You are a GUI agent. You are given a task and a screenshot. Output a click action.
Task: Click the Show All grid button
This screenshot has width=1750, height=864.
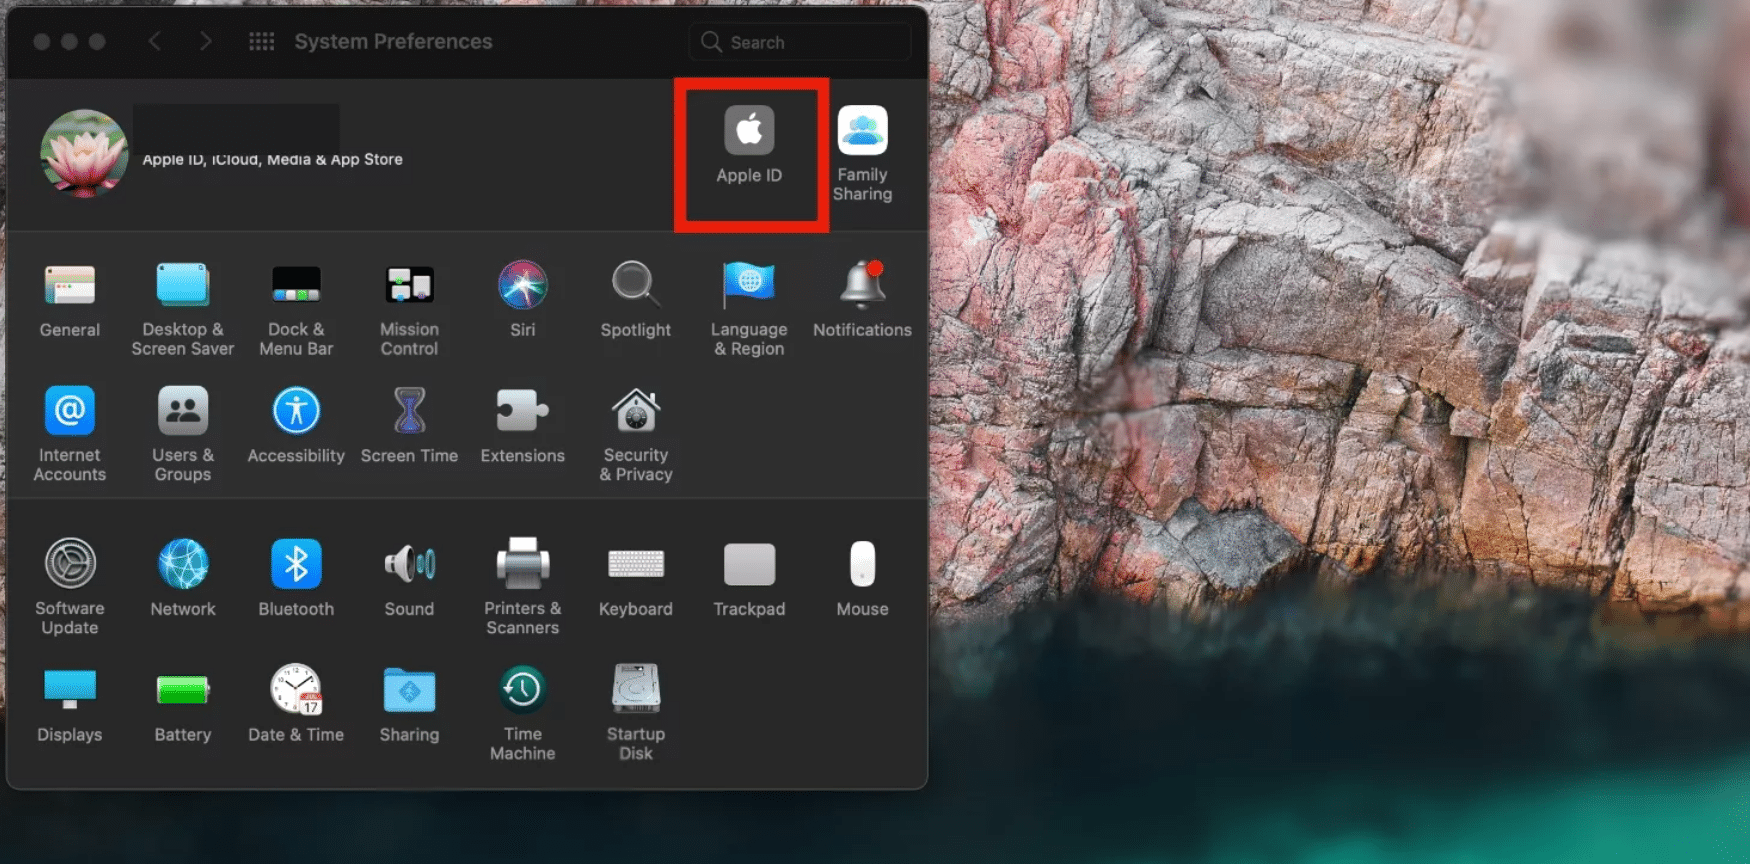(x=261, y=41)
